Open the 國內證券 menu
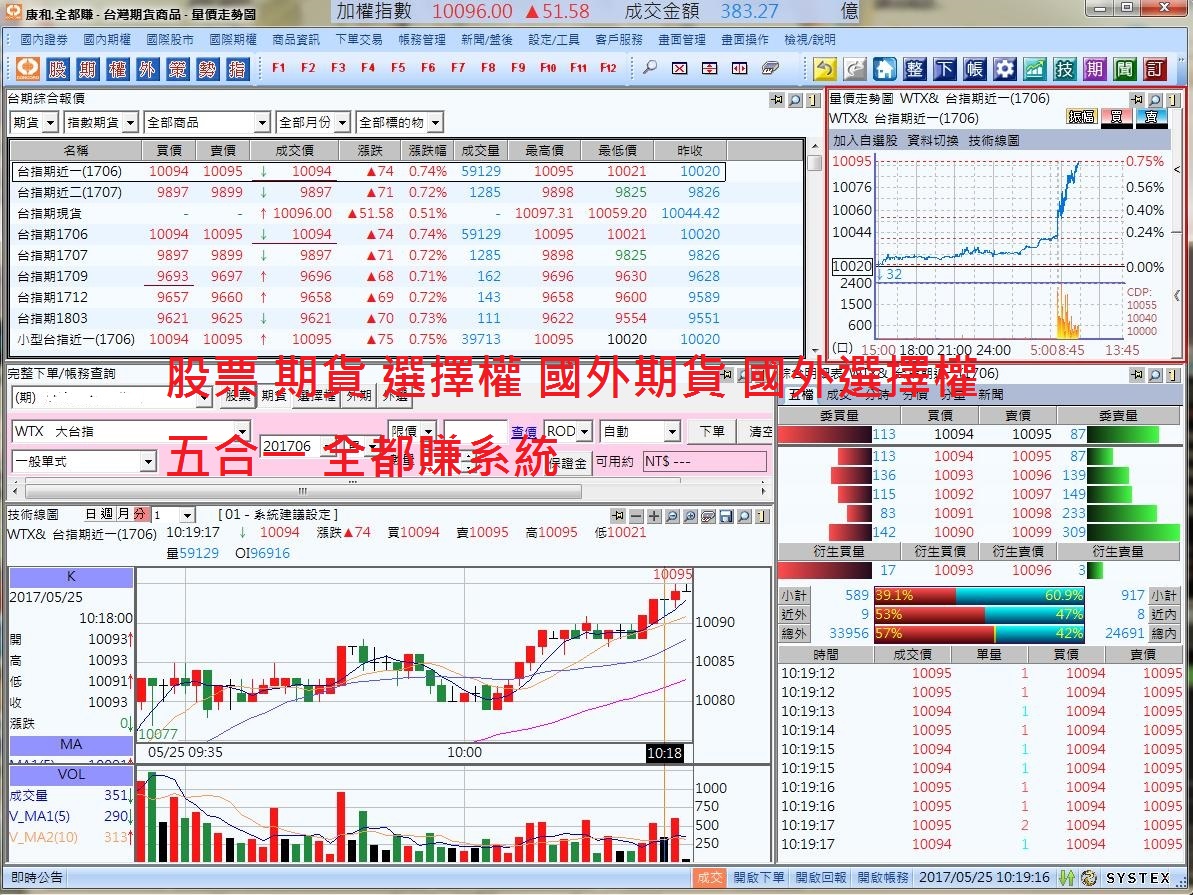The height and width of the screenshot is (895, 1193). (44, 40)
